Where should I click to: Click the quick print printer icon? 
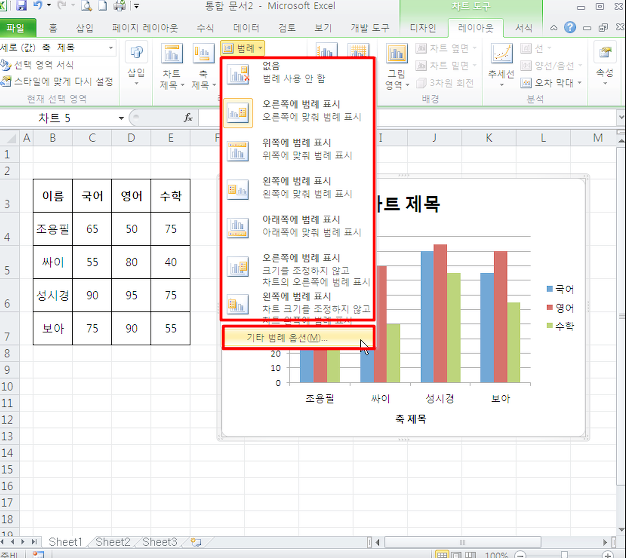(120, 6)
